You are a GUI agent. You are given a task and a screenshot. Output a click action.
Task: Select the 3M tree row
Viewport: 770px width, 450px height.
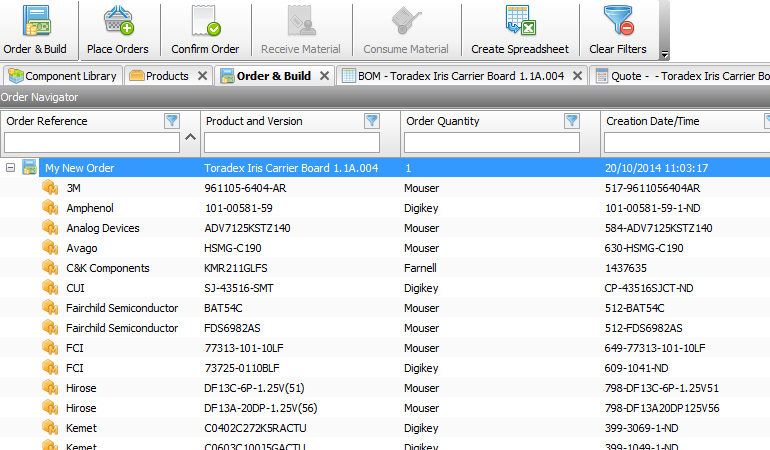coord(385,188)
